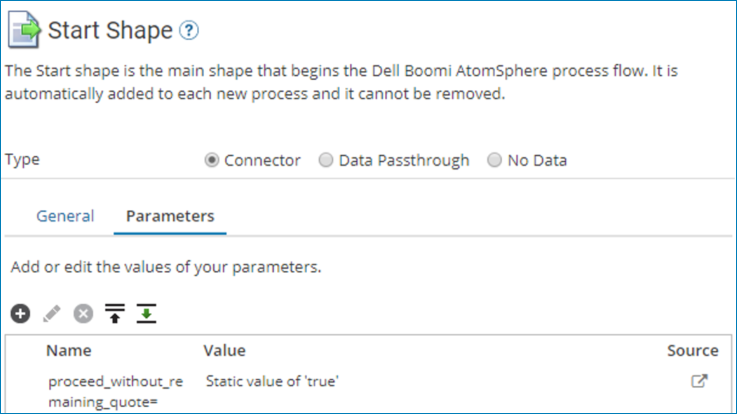The image size is (737, 414).
Task: Open the Source external link icon
Action: pyautogui.click(x=700, y=381)
